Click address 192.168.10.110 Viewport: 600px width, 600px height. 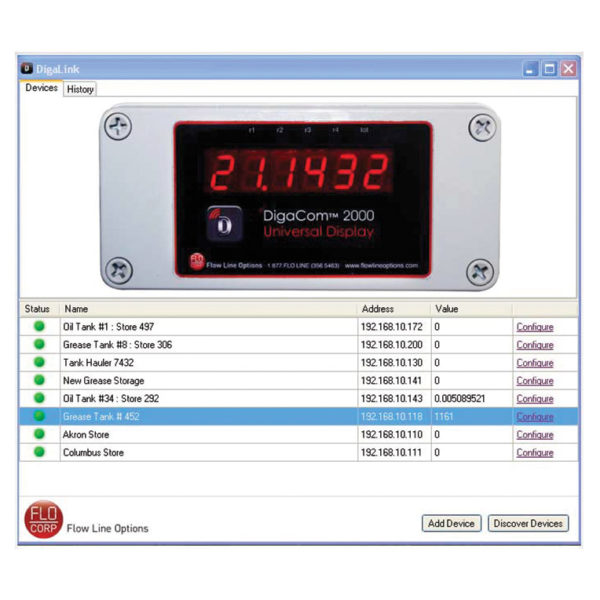coord(391,435)
